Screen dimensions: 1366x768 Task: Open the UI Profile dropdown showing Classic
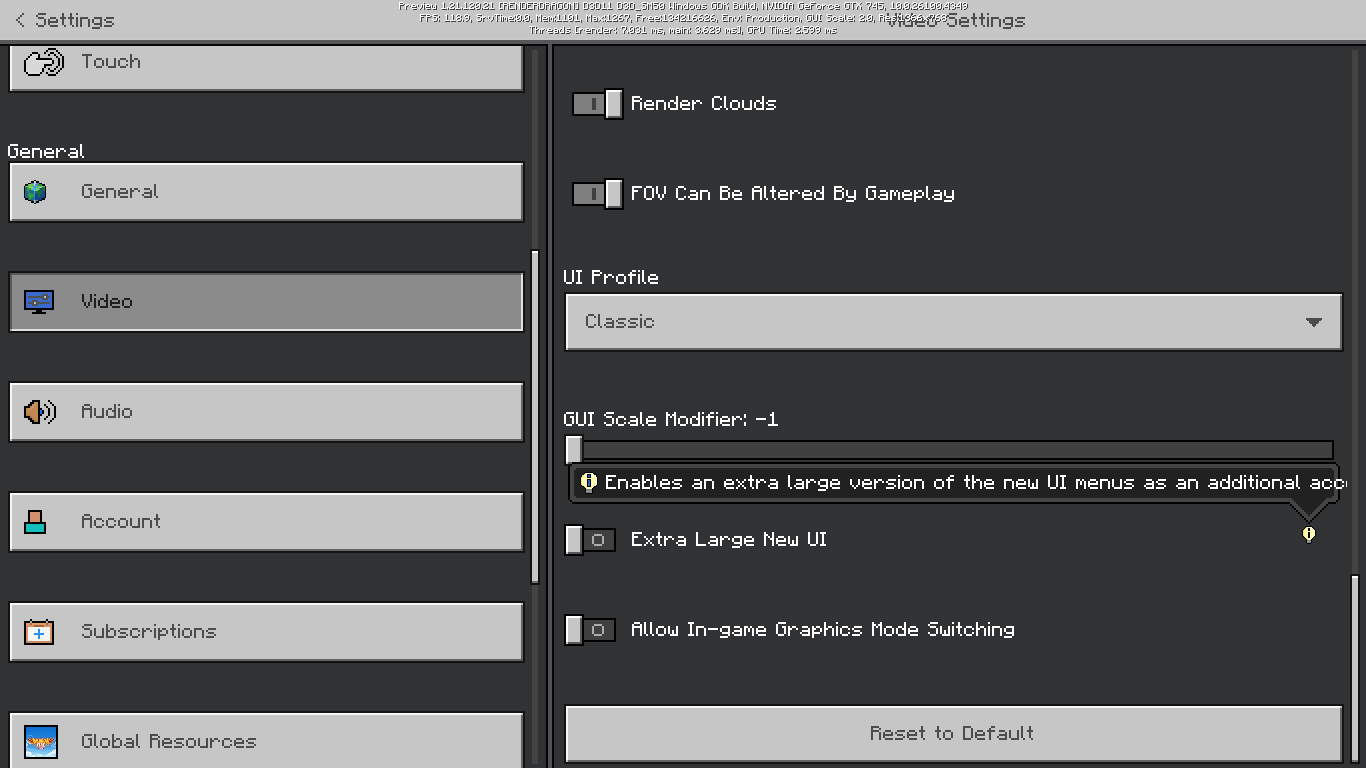pyautogui.click(x=953, y=322)
